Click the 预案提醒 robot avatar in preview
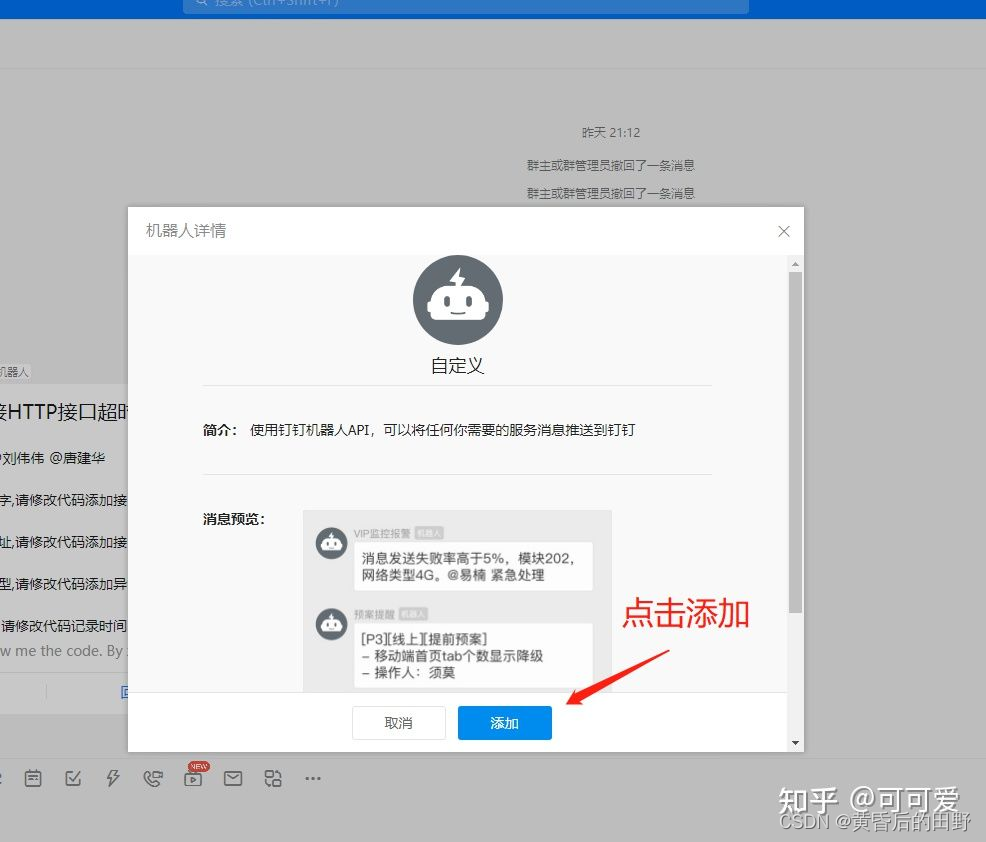This screenshot has width=986, height=842. click(331, 624)
